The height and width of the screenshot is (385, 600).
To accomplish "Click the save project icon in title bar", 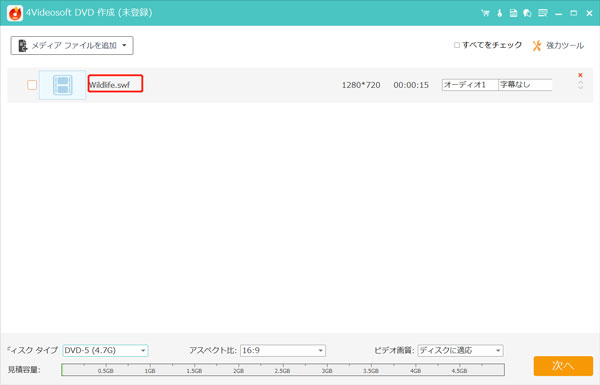I will 514,13.
